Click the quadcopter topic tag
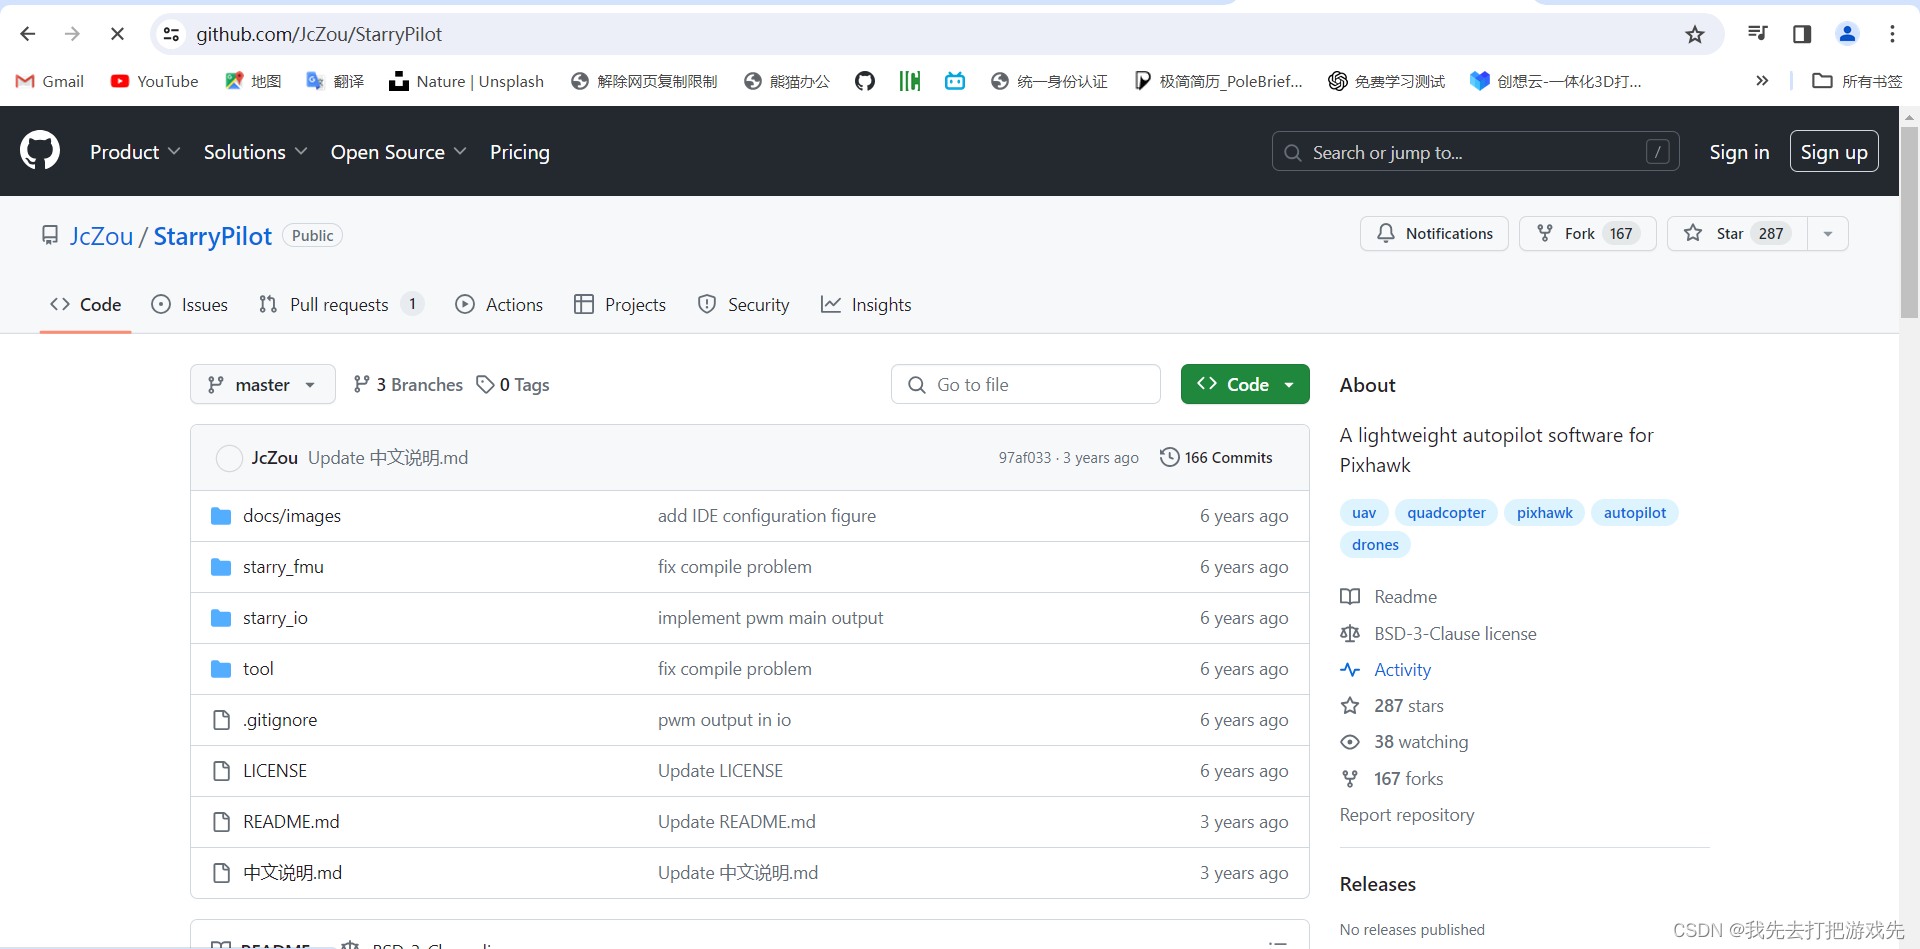Viewport: 1920px width, 949px height. (1446, 513)
